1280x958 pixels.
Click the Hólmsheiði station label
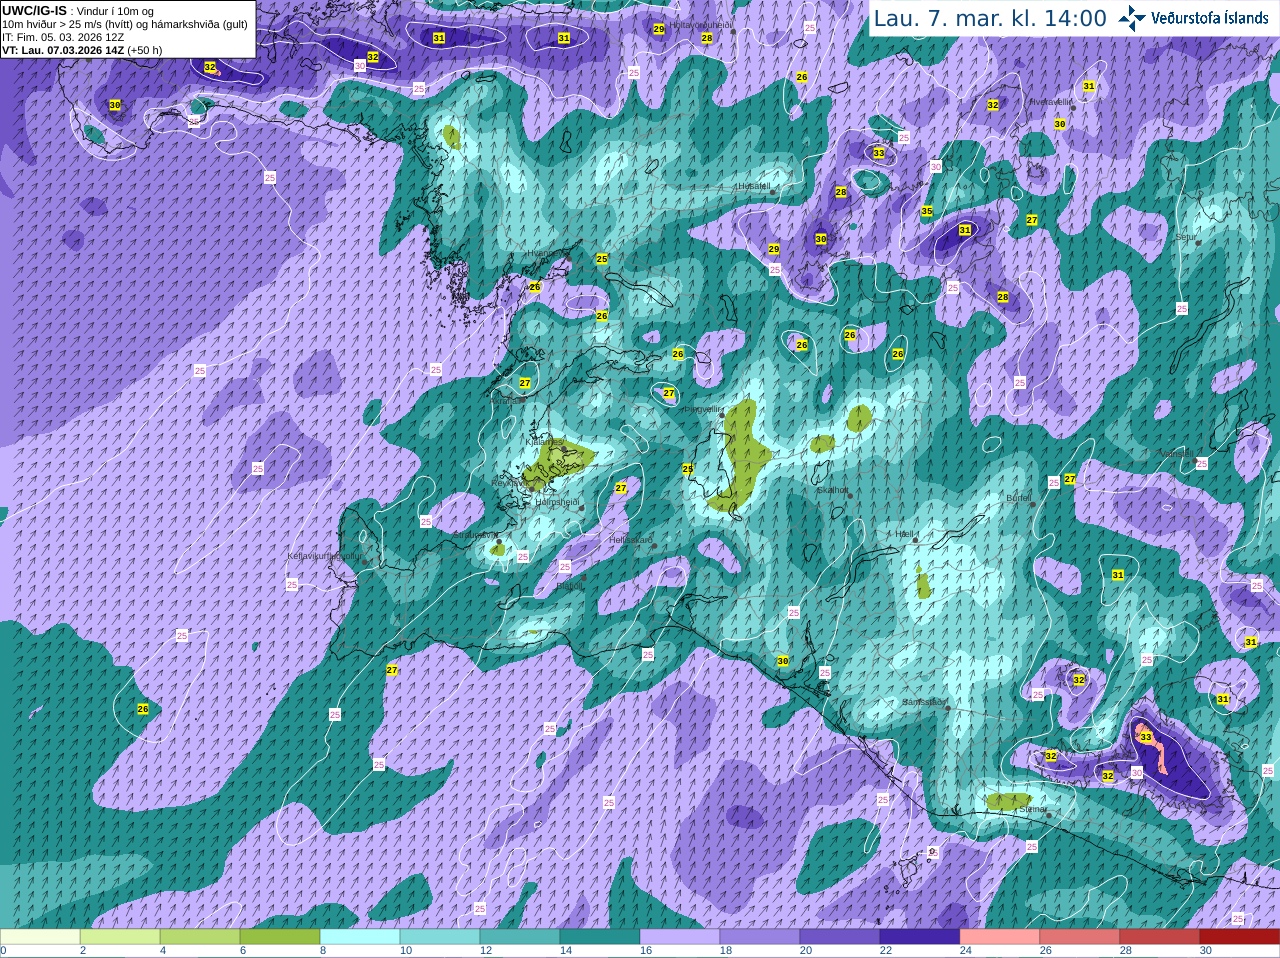click(558, 502)
